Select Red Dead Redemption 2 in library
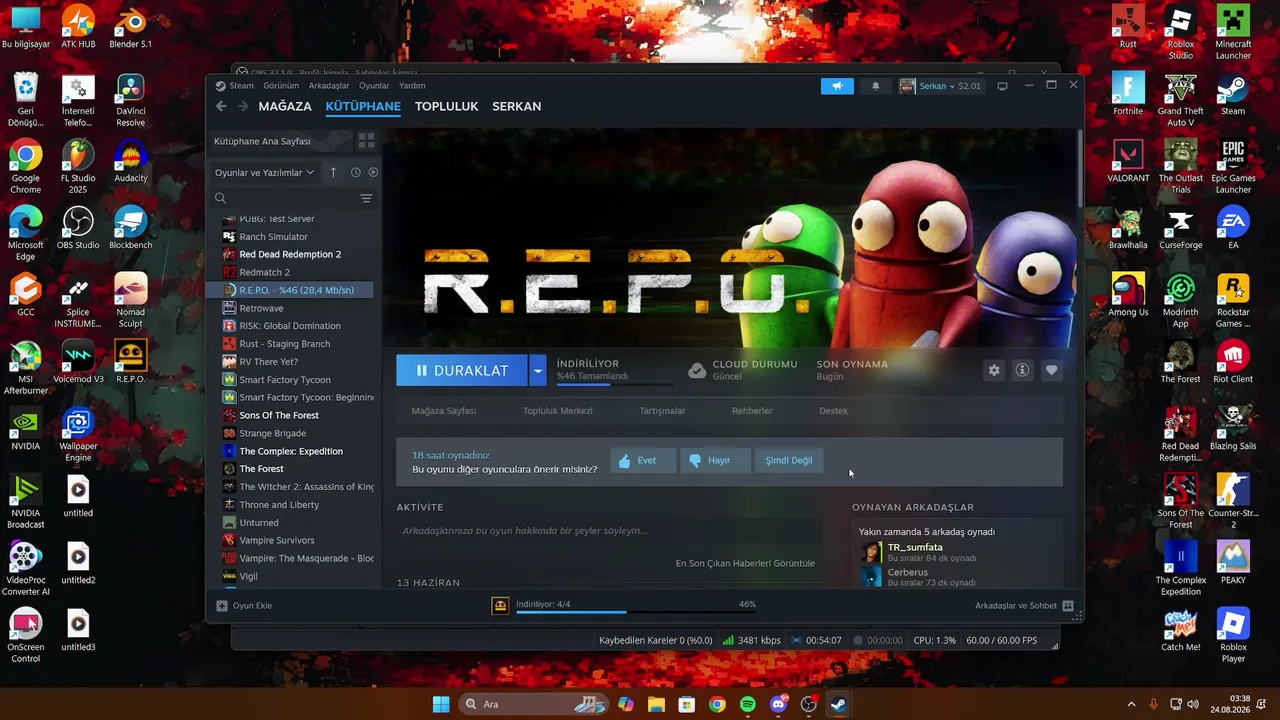This screenshot has width=1280, height=720. tap(290, 254)
